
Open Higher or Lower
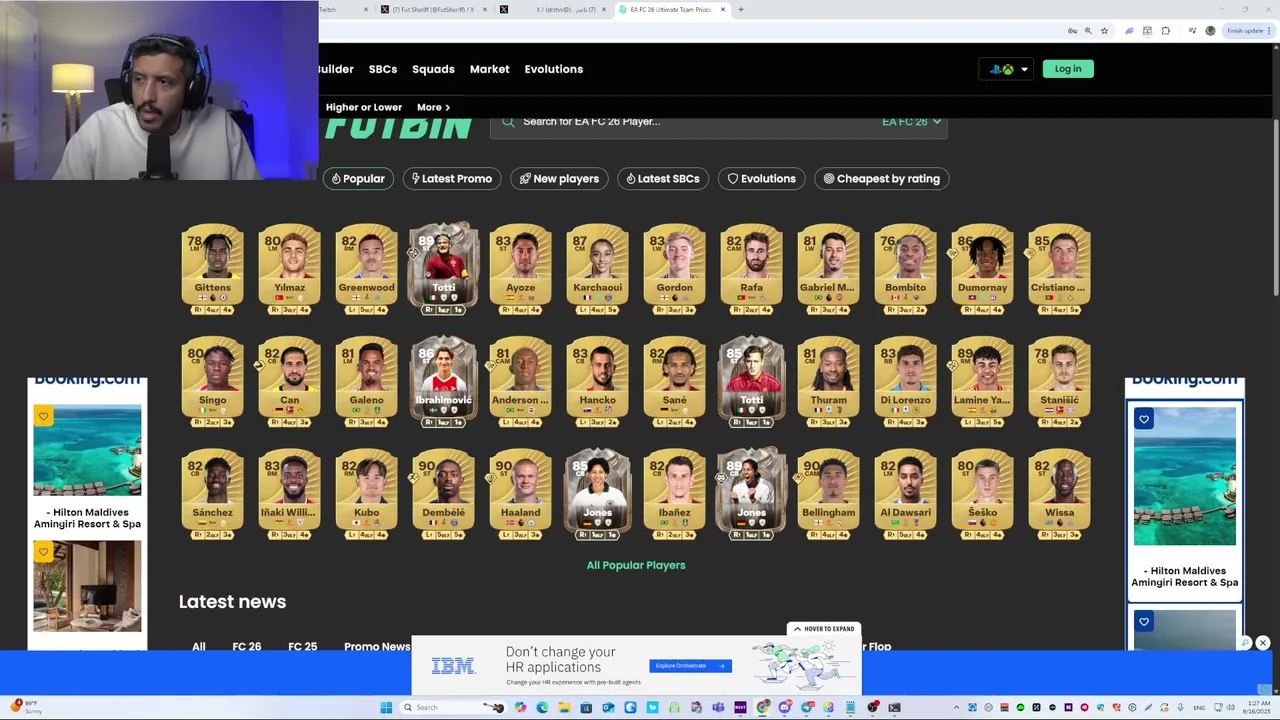tap(363, 107)
